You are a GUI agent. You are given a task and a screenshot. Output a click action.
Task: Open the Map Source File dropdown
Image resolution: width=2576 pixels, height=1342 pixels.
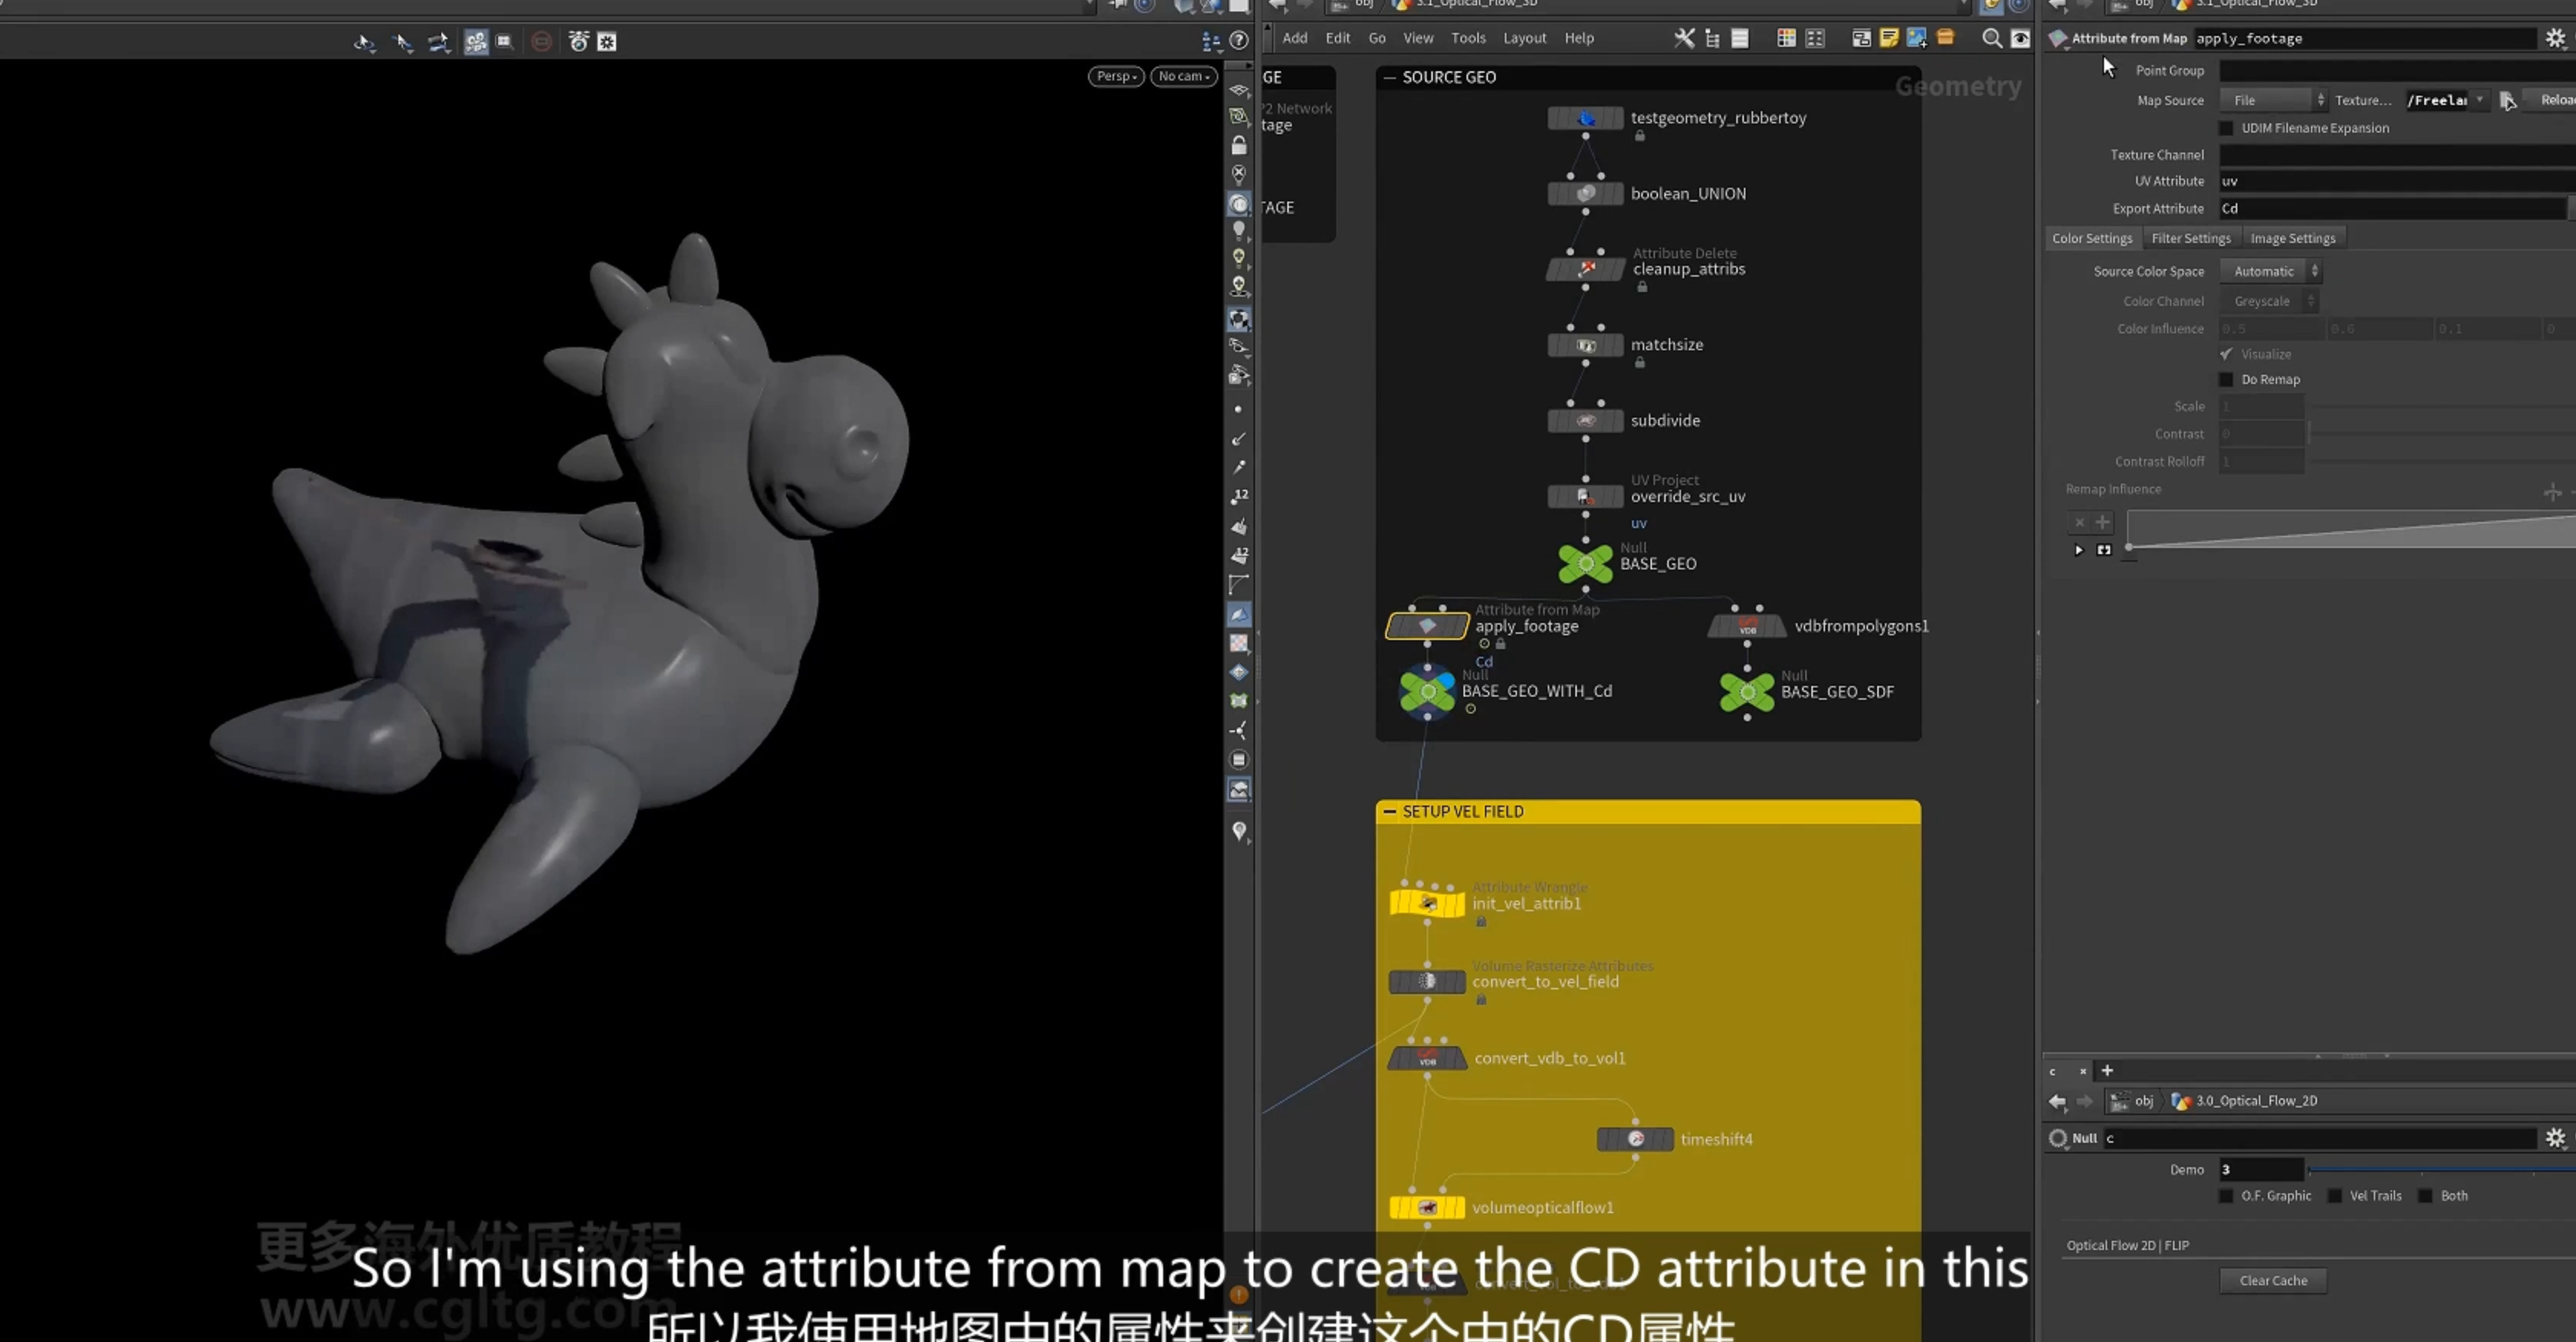click(2273, 100)
